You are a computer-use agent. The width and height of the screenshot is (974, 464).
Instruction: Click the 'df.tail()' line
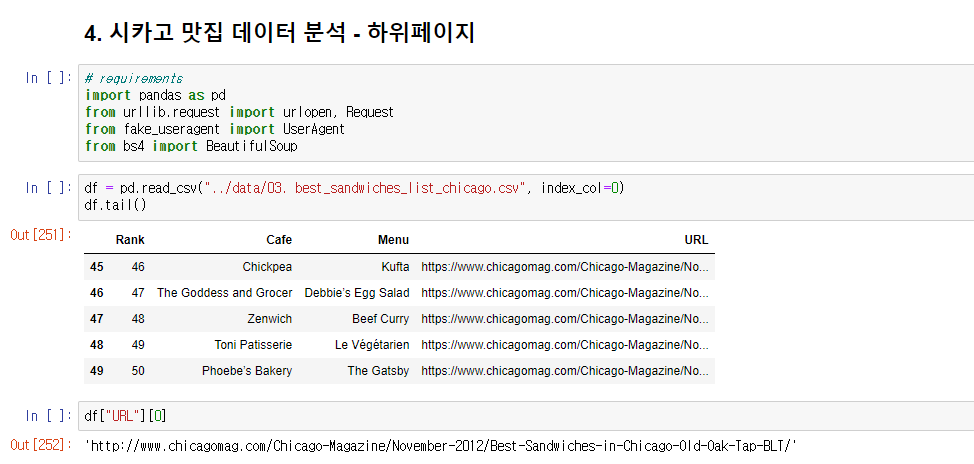[x=115, y=204]
